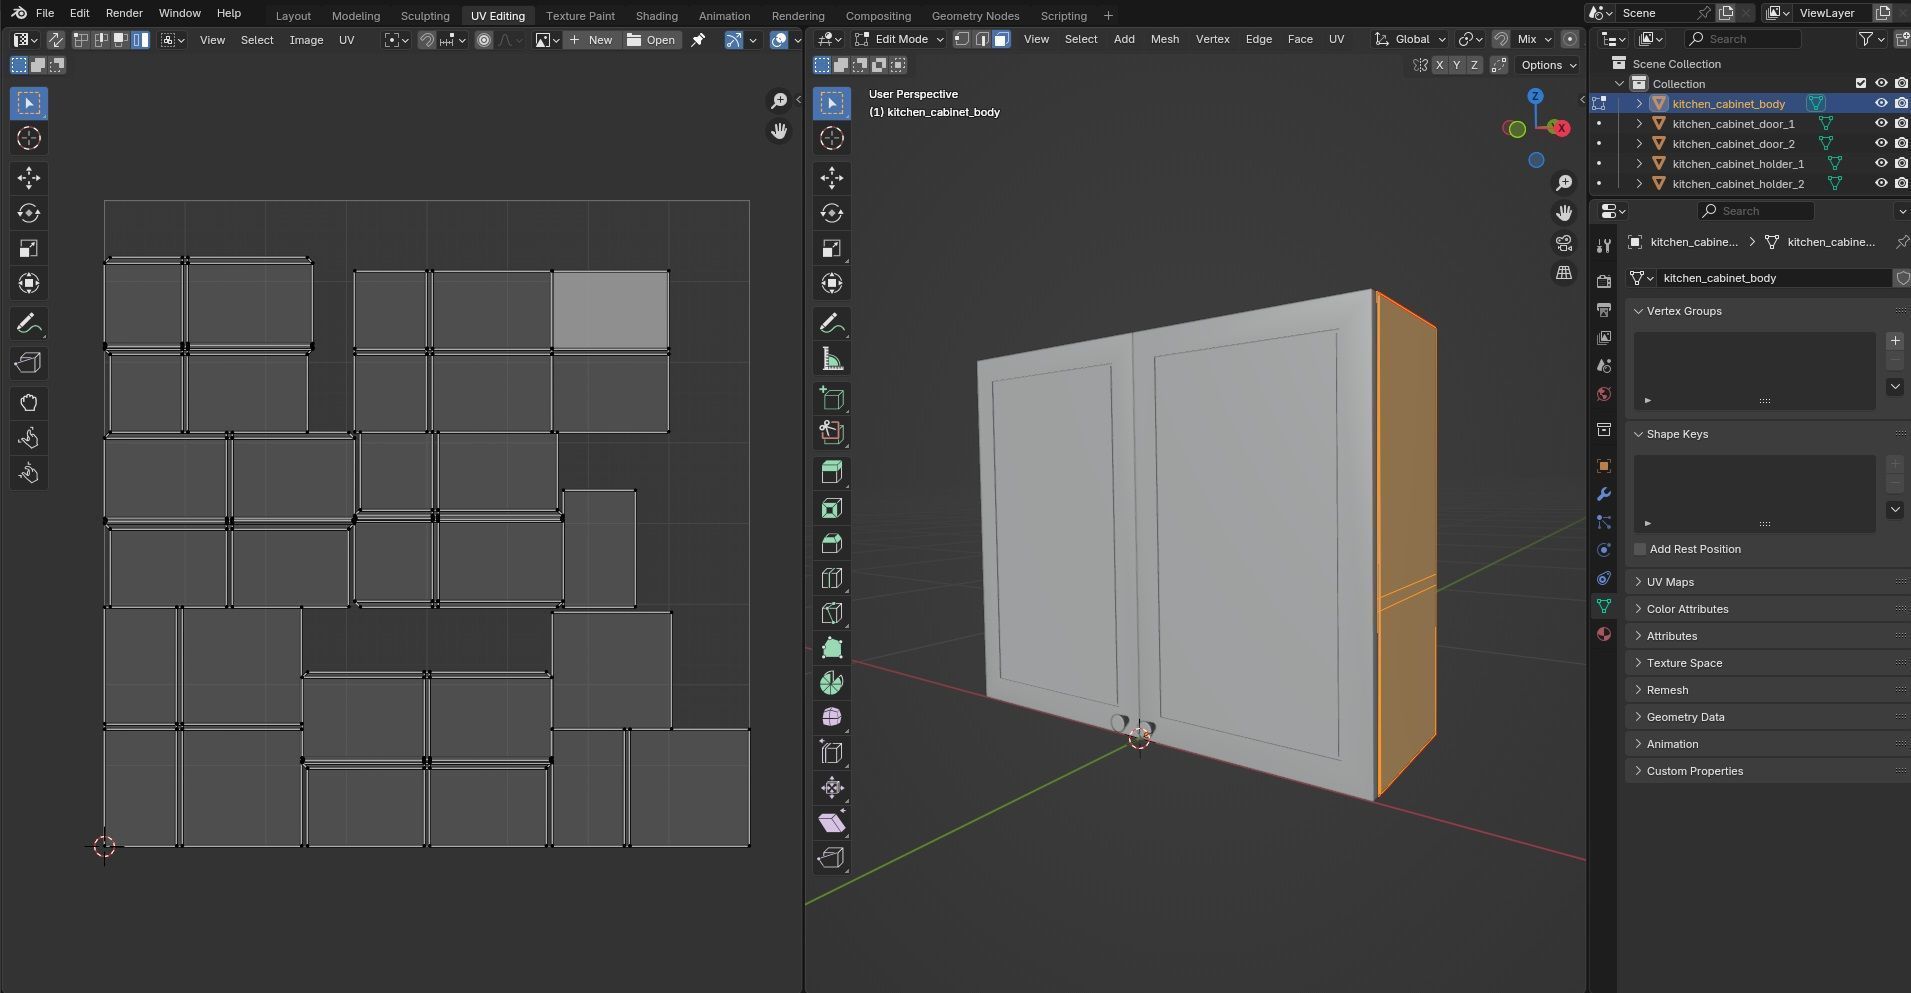Screen dimensions: 1911x993
Task: Select the Annotate tool in 3D viewport
Action: 832,323
